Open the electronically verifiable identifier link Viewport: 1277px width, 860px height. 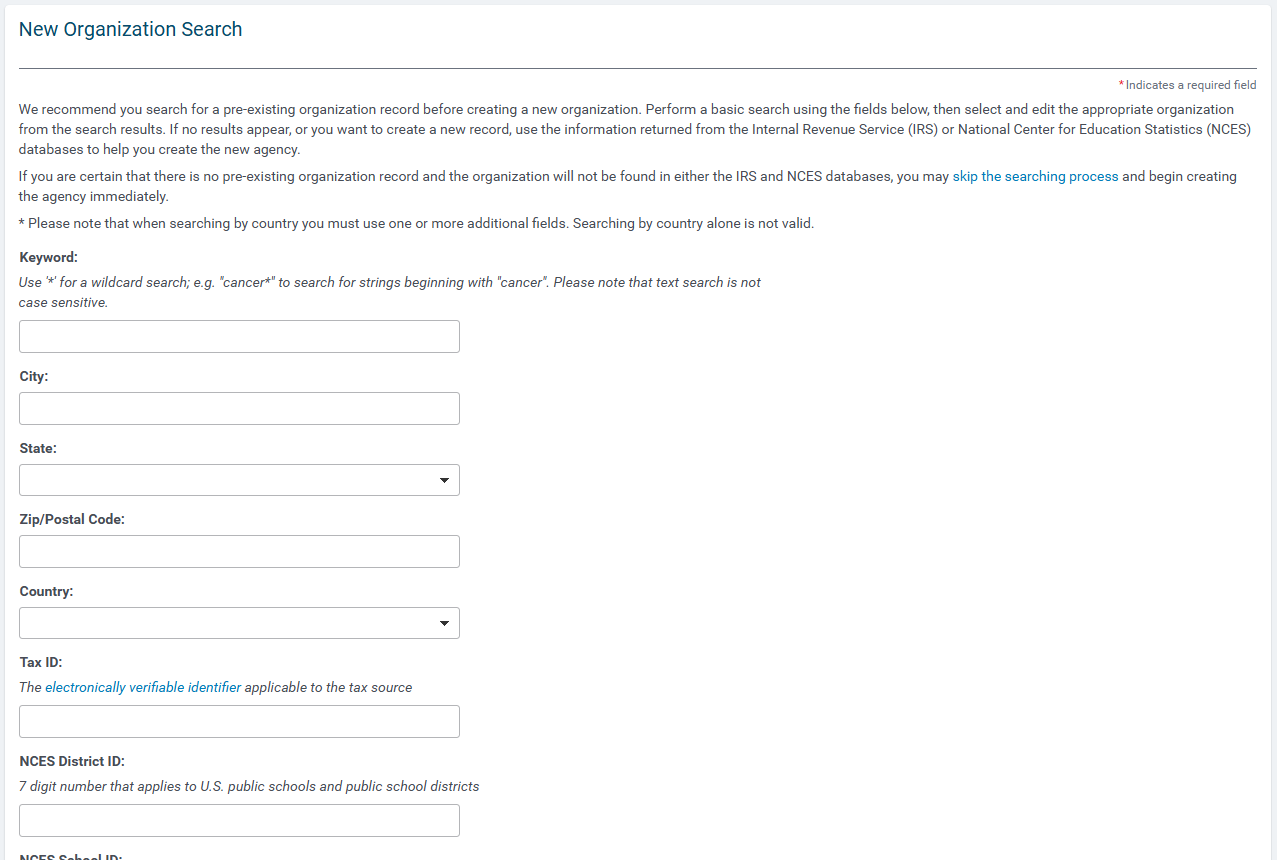click(x=143, y=687)
